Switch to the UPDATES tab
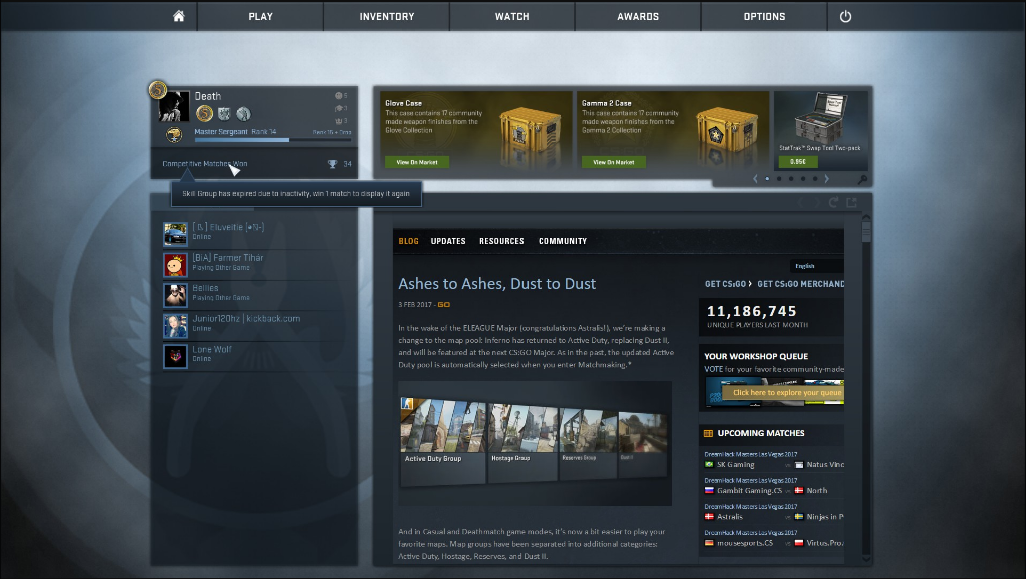This screenshot has width=1026, height=579. tap(448, 241)
